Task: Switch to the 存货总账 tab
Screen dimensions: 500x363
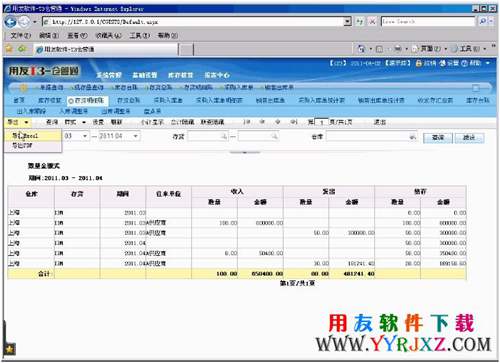Action: [x=128, y=100]
